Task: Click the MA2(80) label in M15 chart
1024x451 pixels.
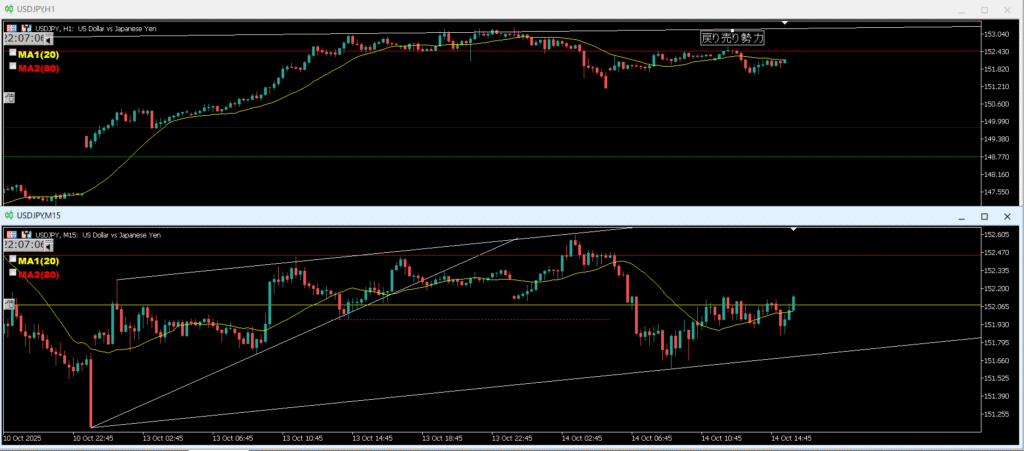Action: tap(39, 275)
